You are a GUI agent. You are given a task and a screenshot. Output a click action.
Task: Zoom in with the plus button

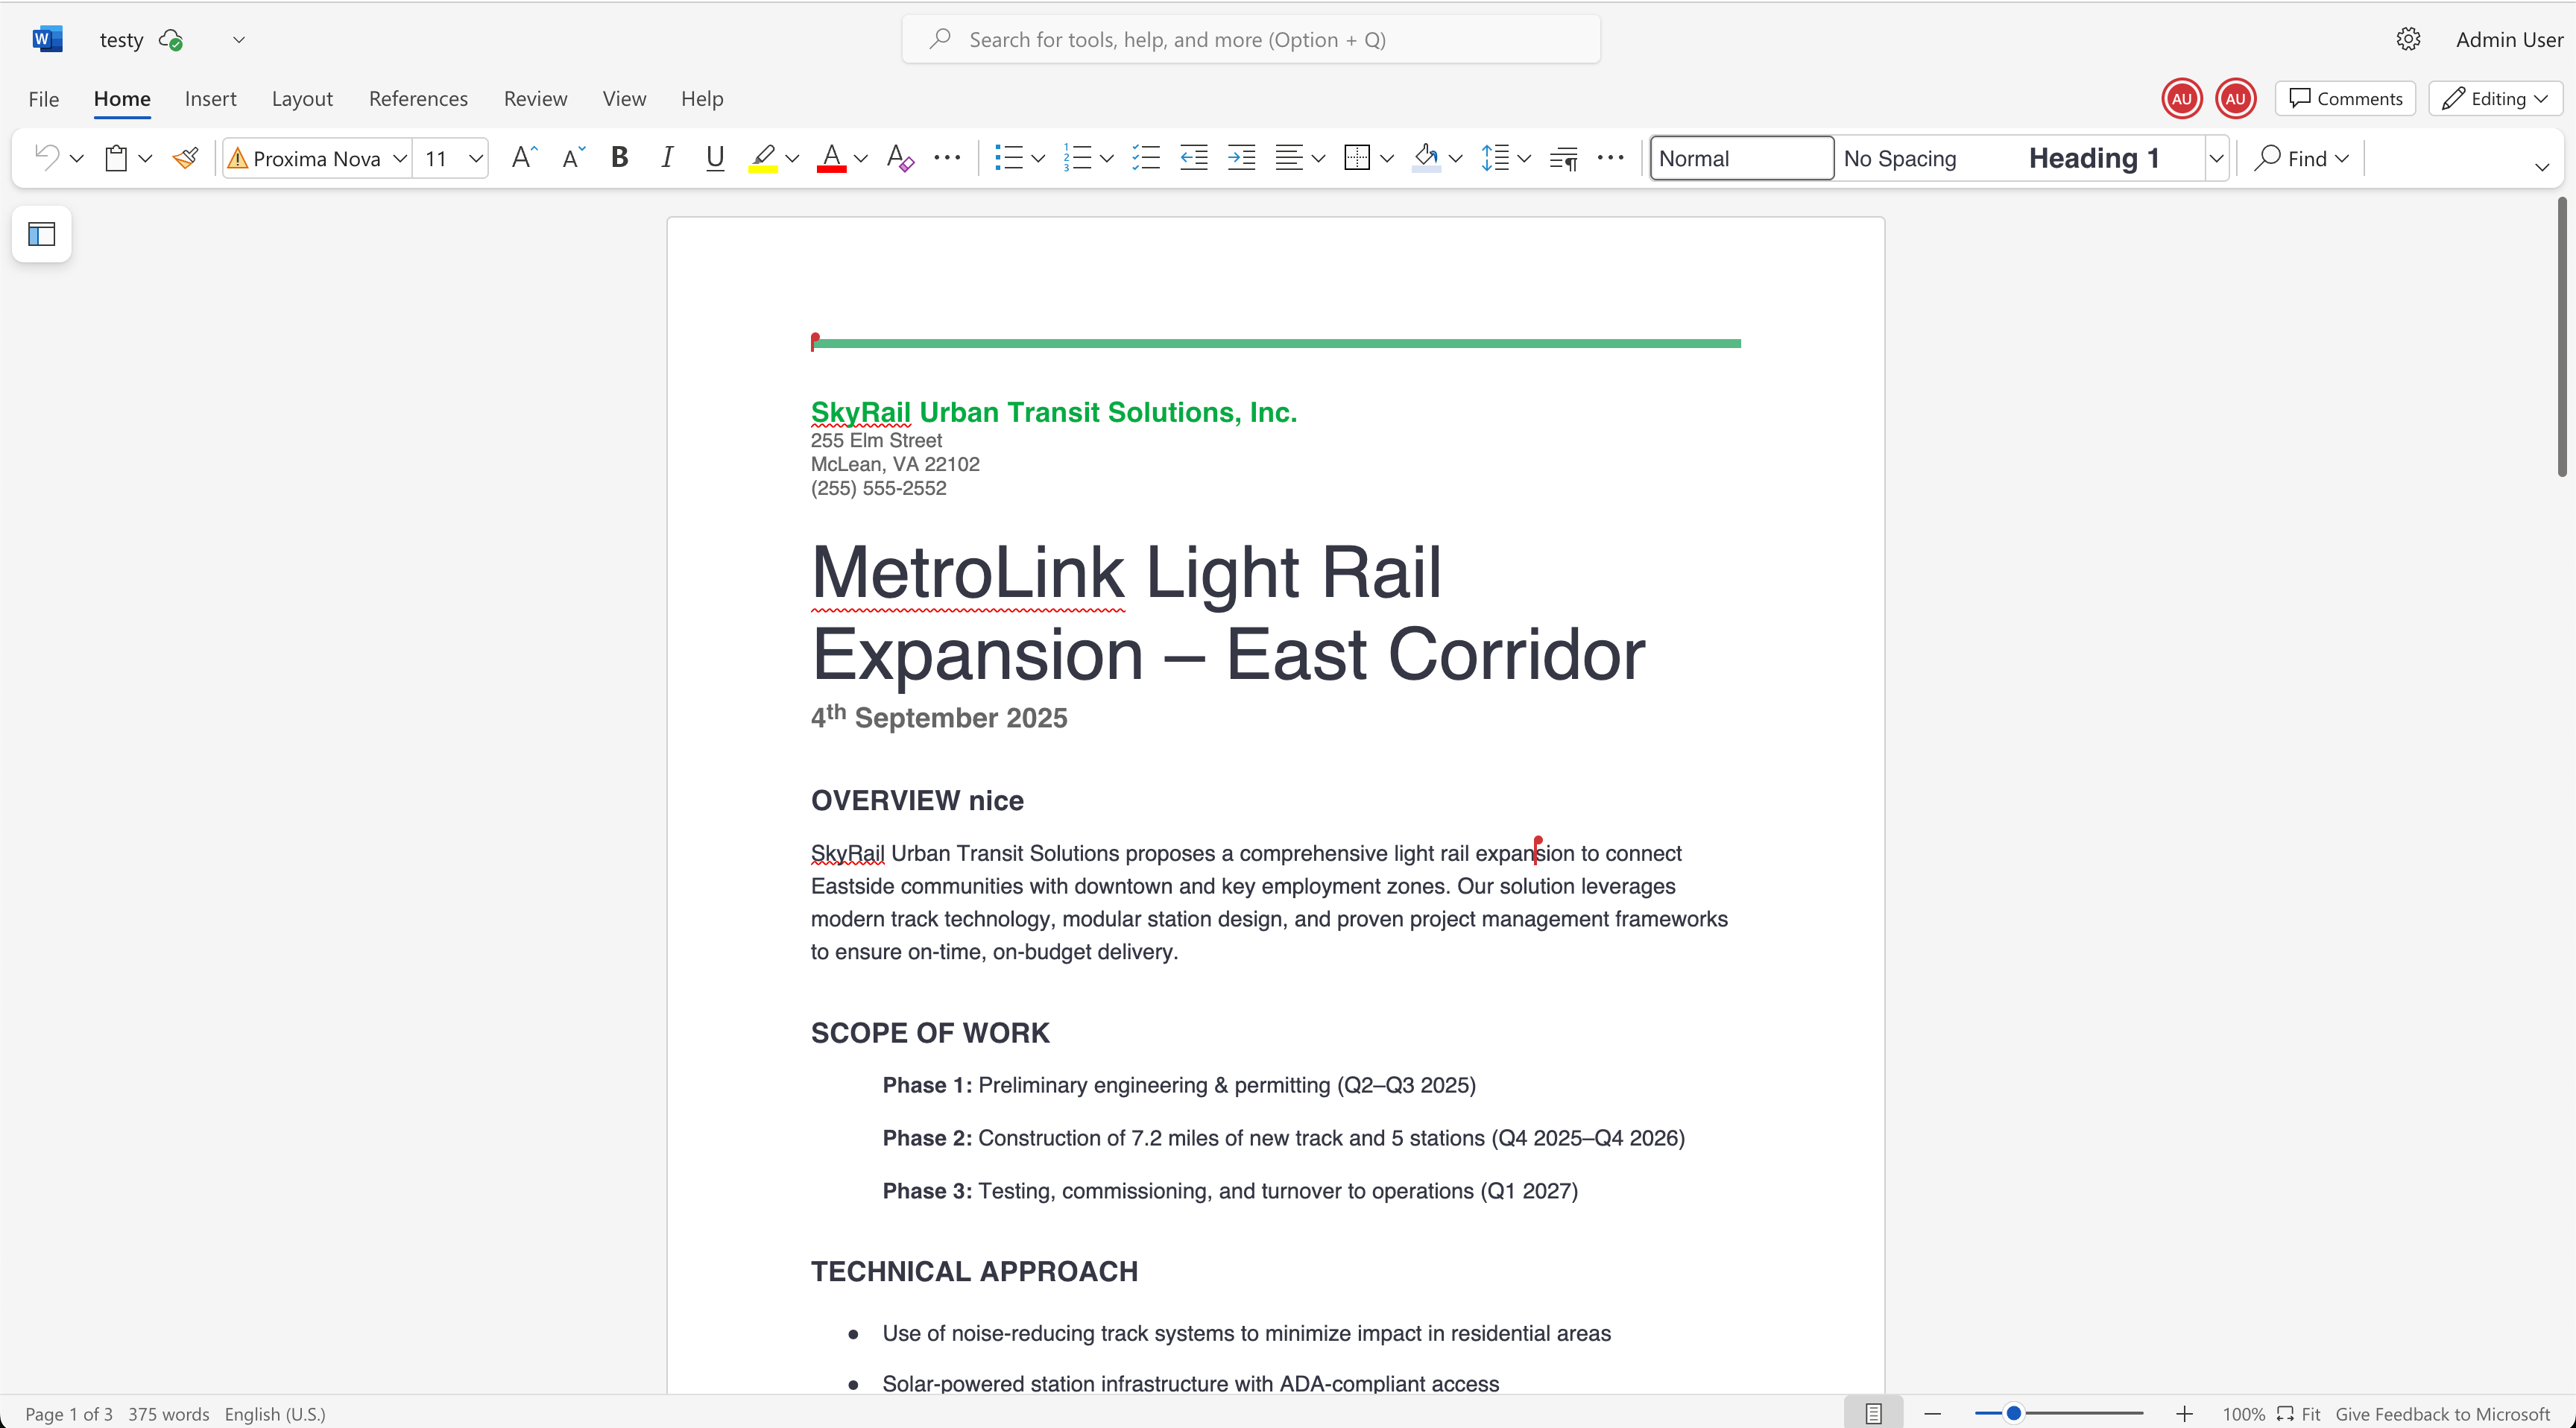[x=2184, y=1414]
